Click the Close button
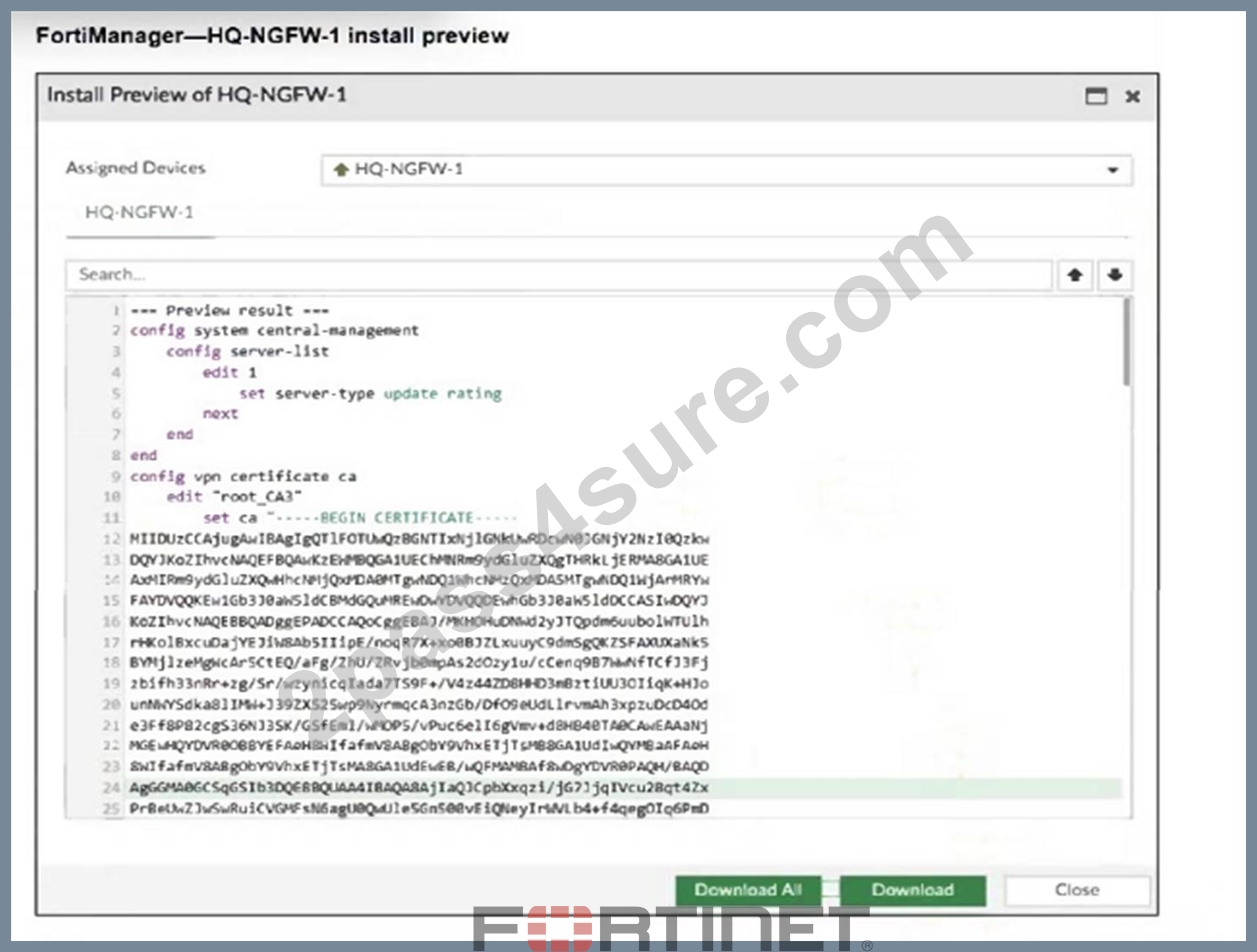The height and width of the screenshot is (952, 1257). [x=1077, y=890]
